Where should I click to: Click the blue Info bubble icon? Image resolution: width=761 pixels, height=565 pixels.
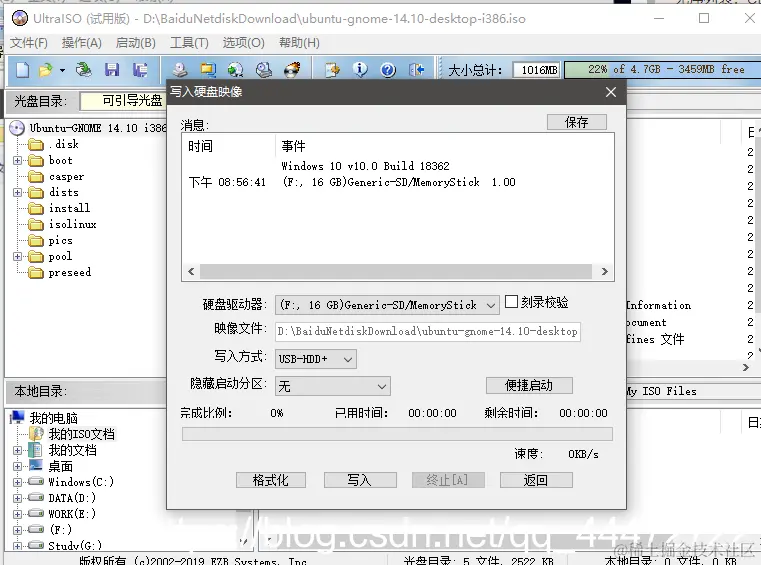pyautogui.click(x=360, y=70)
